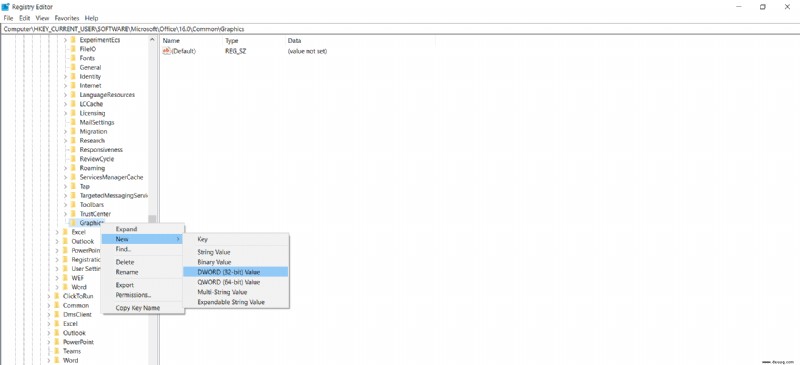Click the registry path address bar
Screen dimensions: 800x365
(x=400, y=29)
